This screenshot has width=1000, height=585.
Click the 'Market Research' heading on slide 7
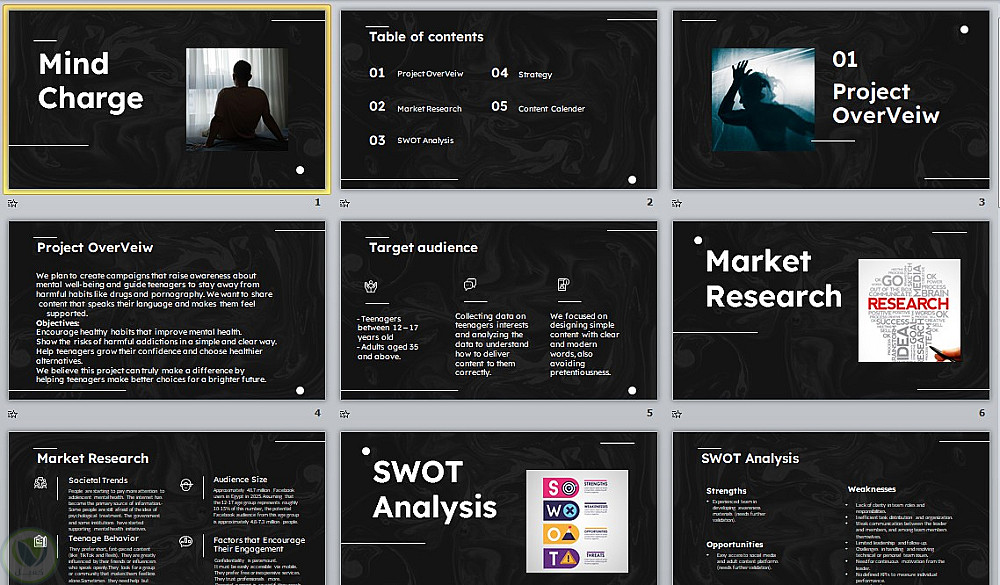coord(92,458)
